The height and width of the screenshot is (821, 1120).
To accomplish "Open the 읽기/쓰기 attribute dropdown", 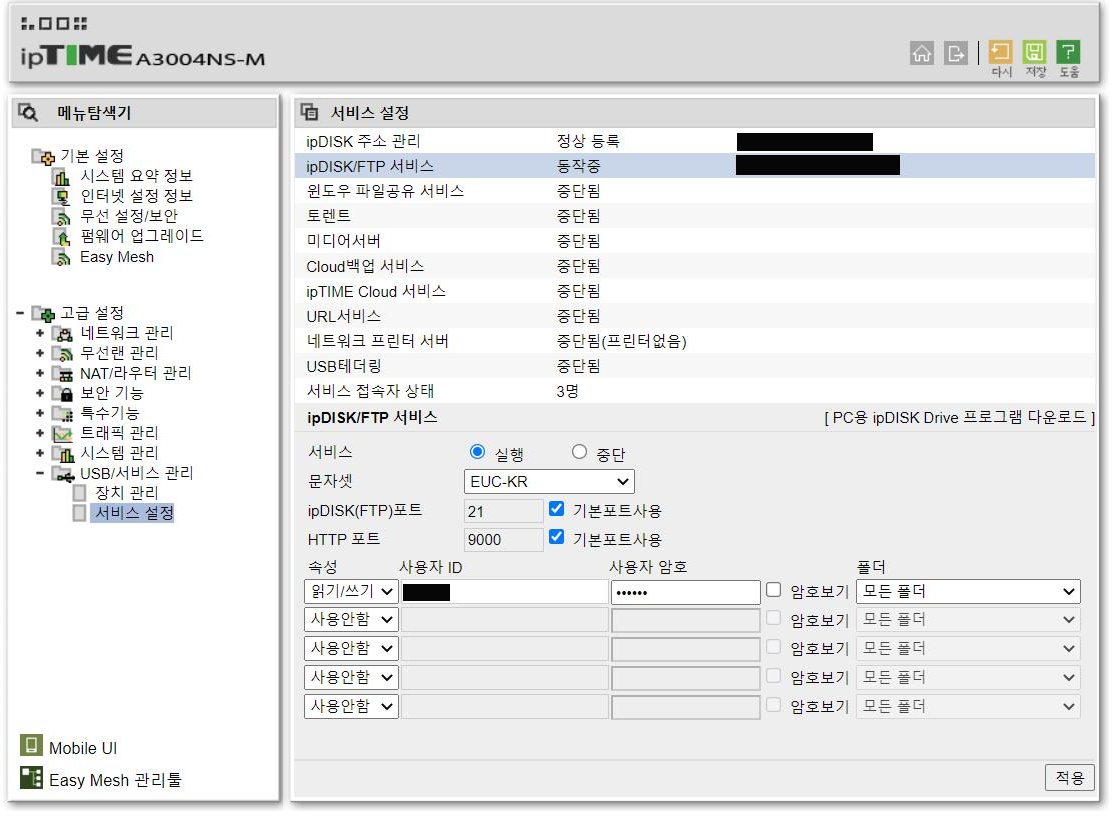I will [351, 592].
